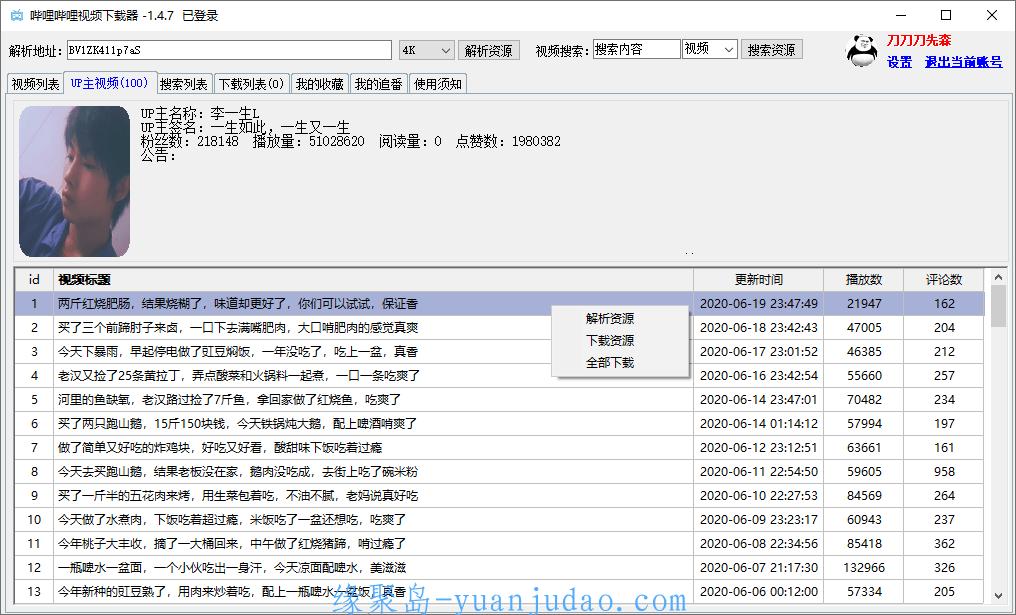Screen dimensions: 1016x615
Task: Select row 买了三个前蹄肘子来卤
Action: pos(500,327)
